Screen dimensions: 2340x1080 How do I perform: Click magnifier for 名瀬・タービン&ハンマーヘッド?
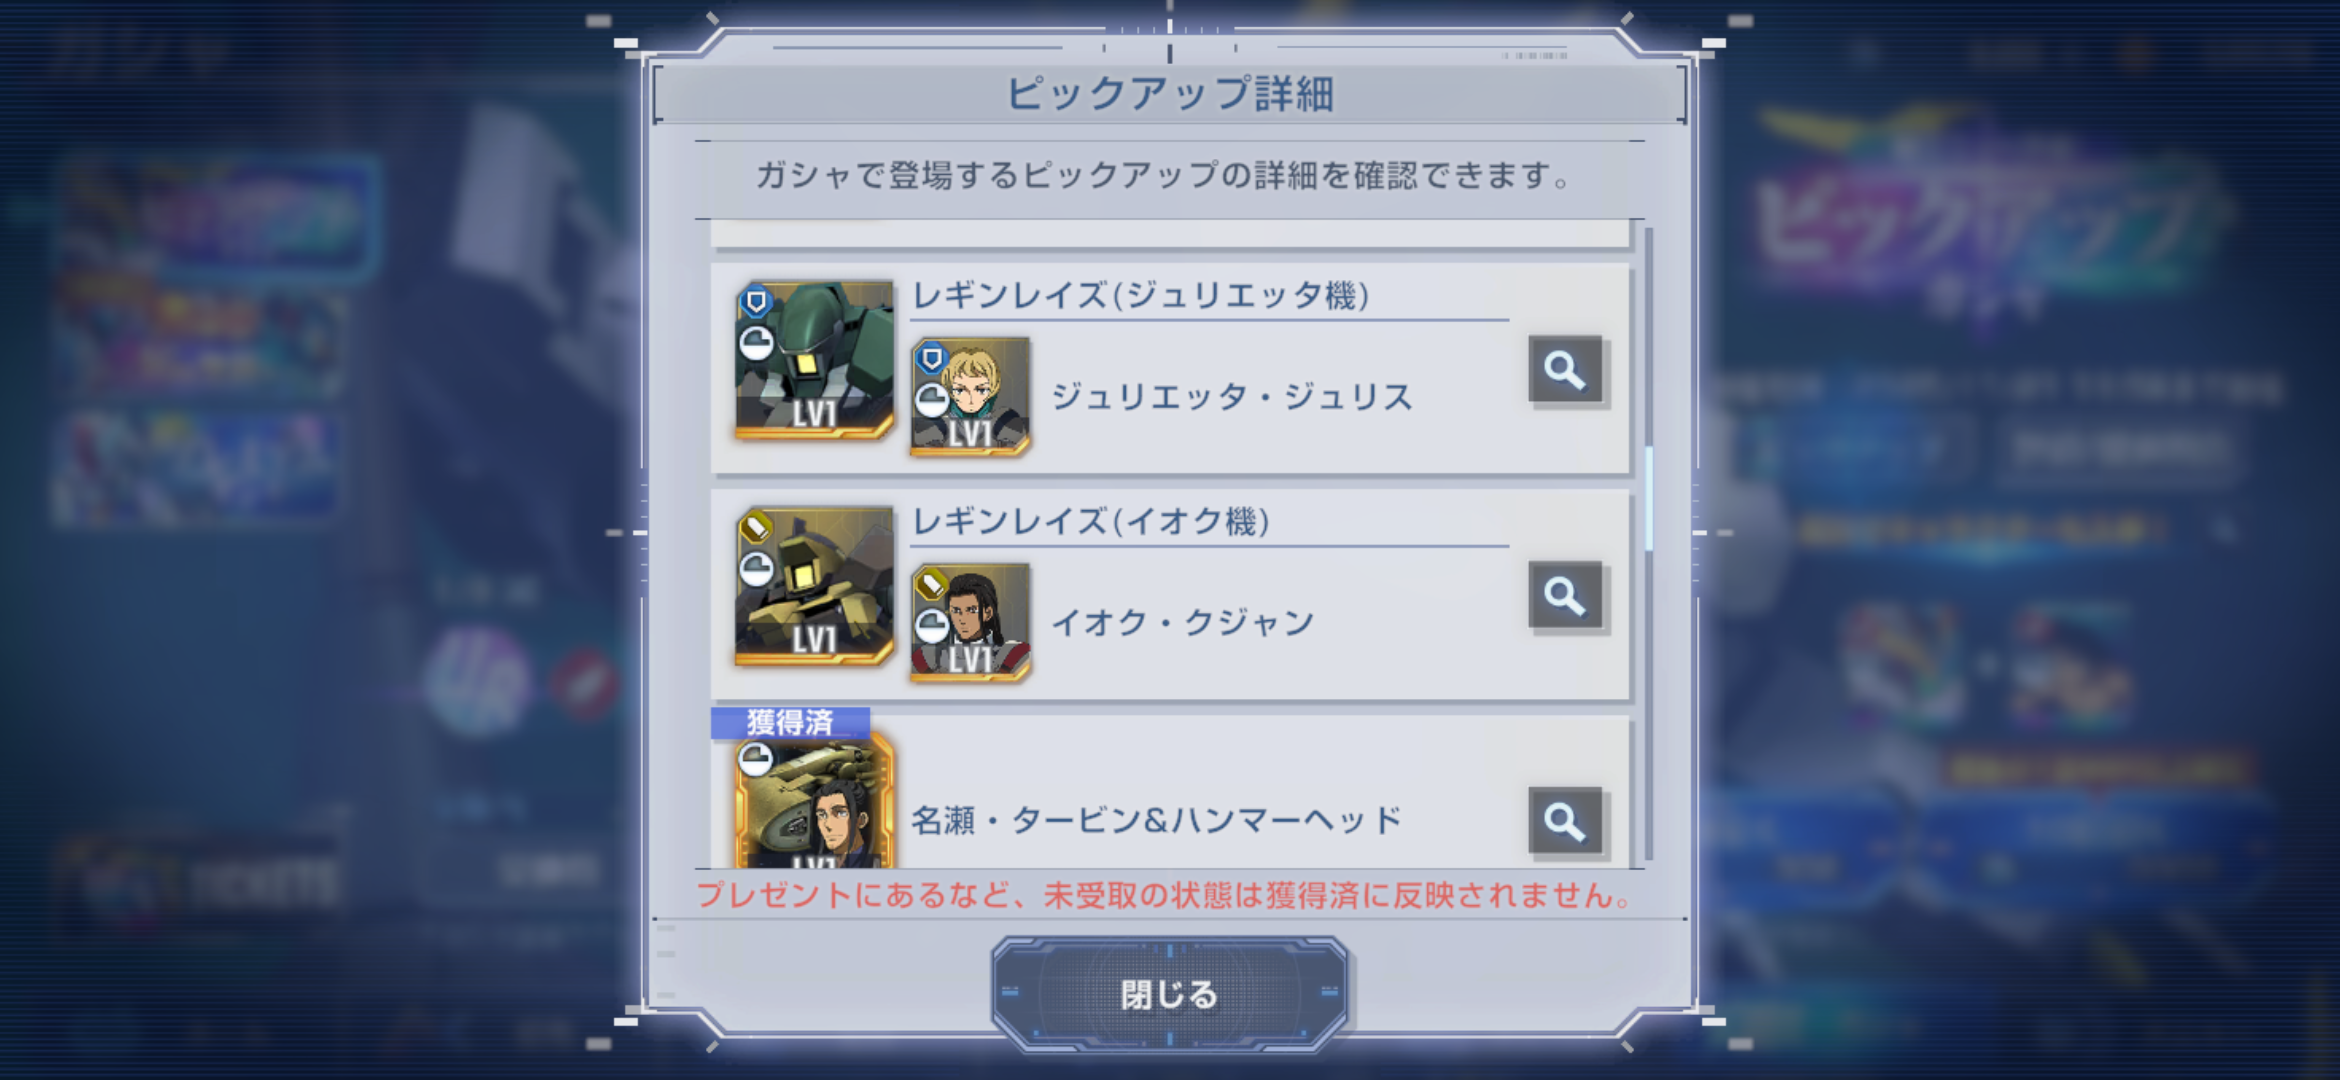[x=1565, y=821]
